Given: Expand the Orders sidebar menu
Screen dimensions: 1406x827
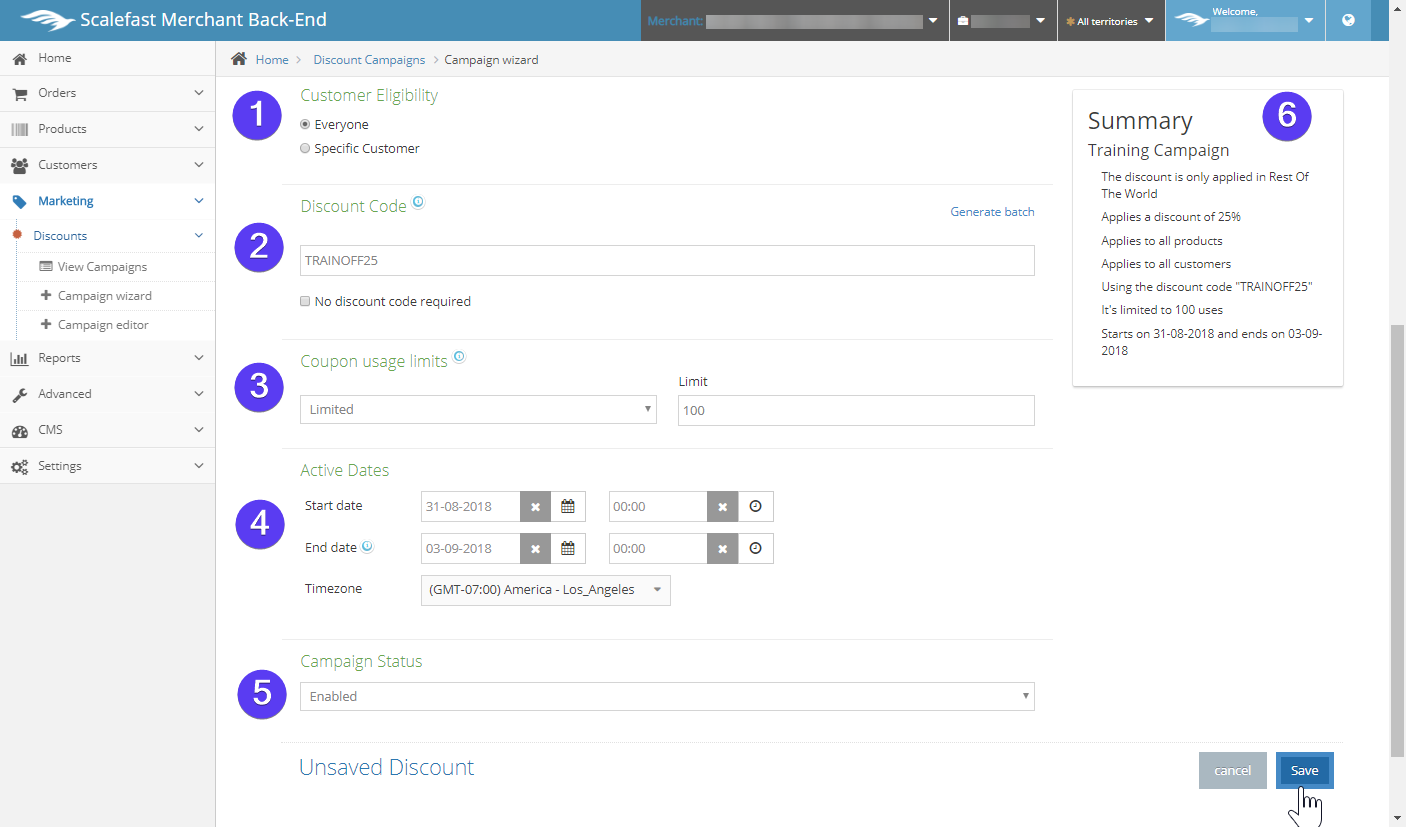Looking at the screenshot, I should pyautogui.click(x=107, y=93).
